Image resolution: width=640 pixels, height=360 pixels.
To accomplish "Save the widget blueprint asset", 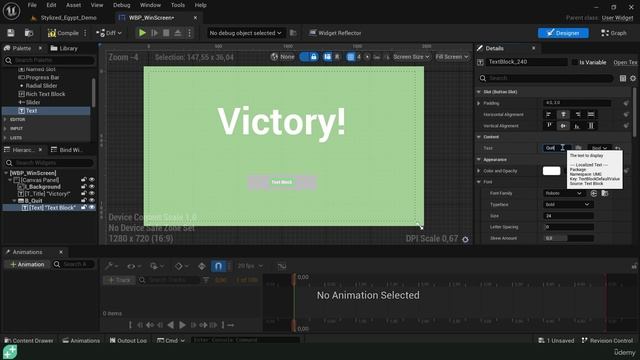I will point(11,33).
